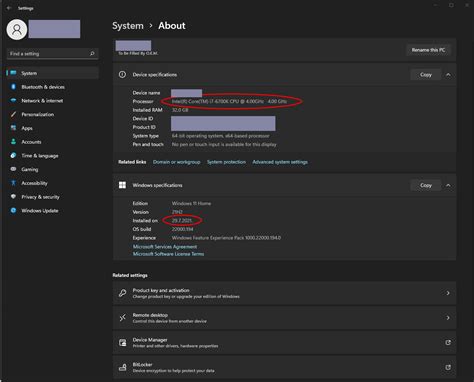Click the Device Manager icon

coord(123,343)
